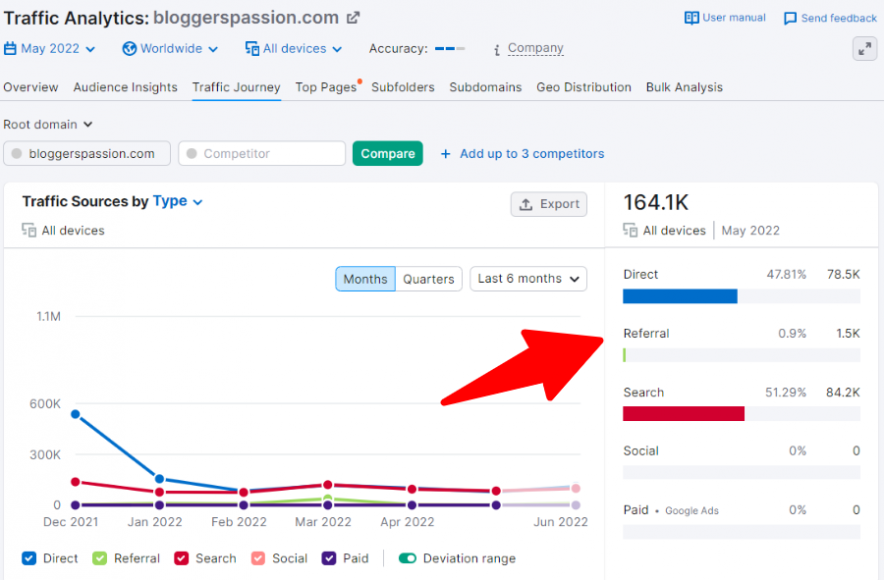Viewport: 884px width, 580px height.
Task: Open the User manual link
Action: [725, 18]
